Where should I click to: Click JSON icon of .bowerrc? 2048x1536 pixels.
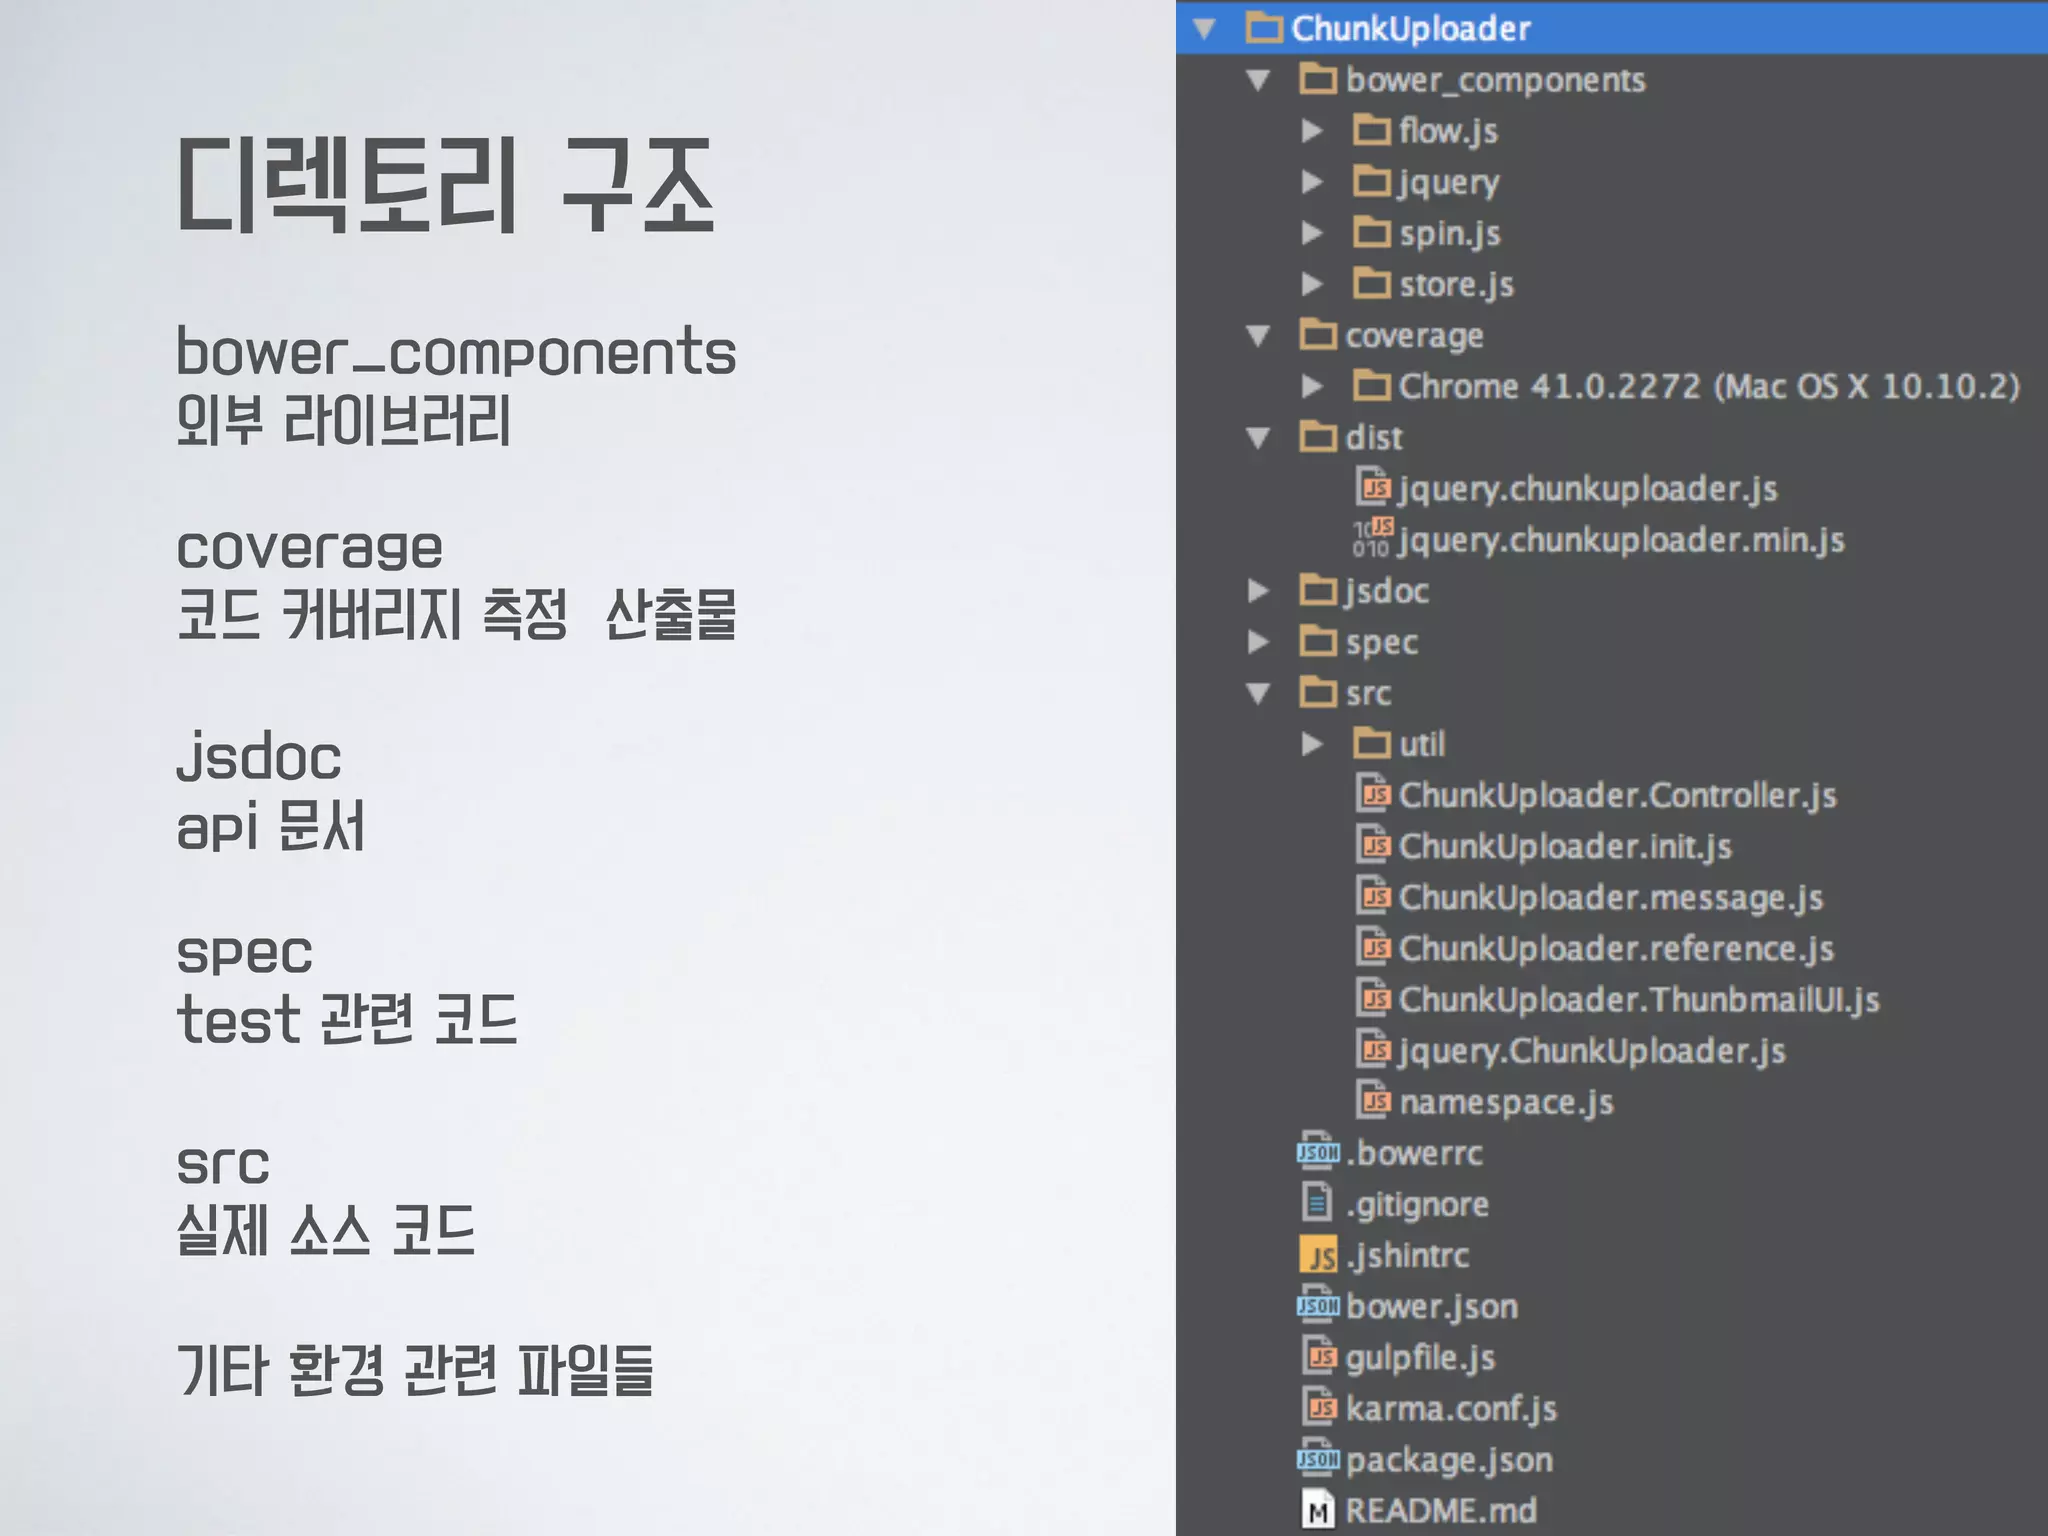click(1318, 1151)
